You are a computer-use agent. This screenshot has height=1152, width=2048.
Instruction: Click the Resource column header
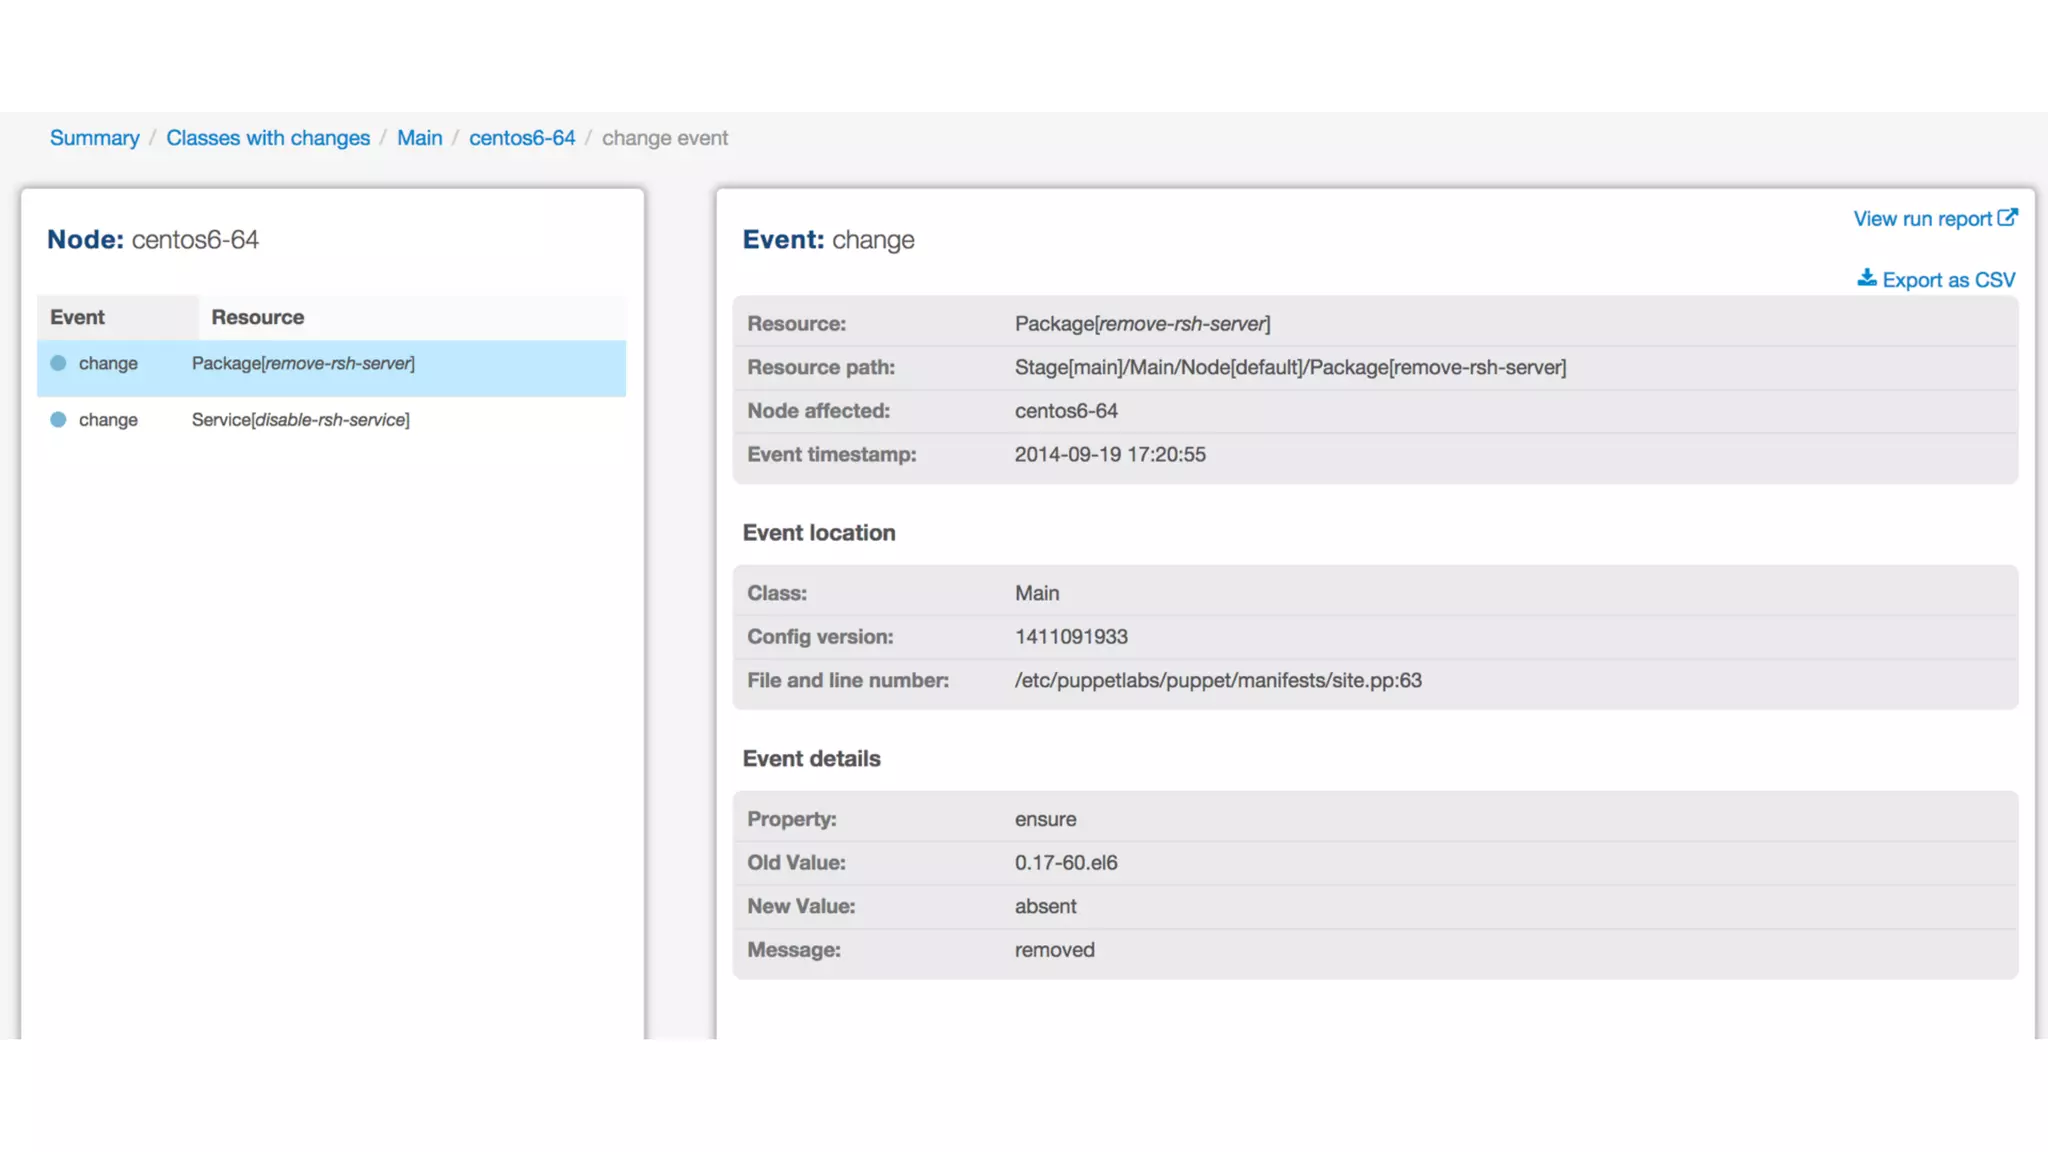pos(257,317)
